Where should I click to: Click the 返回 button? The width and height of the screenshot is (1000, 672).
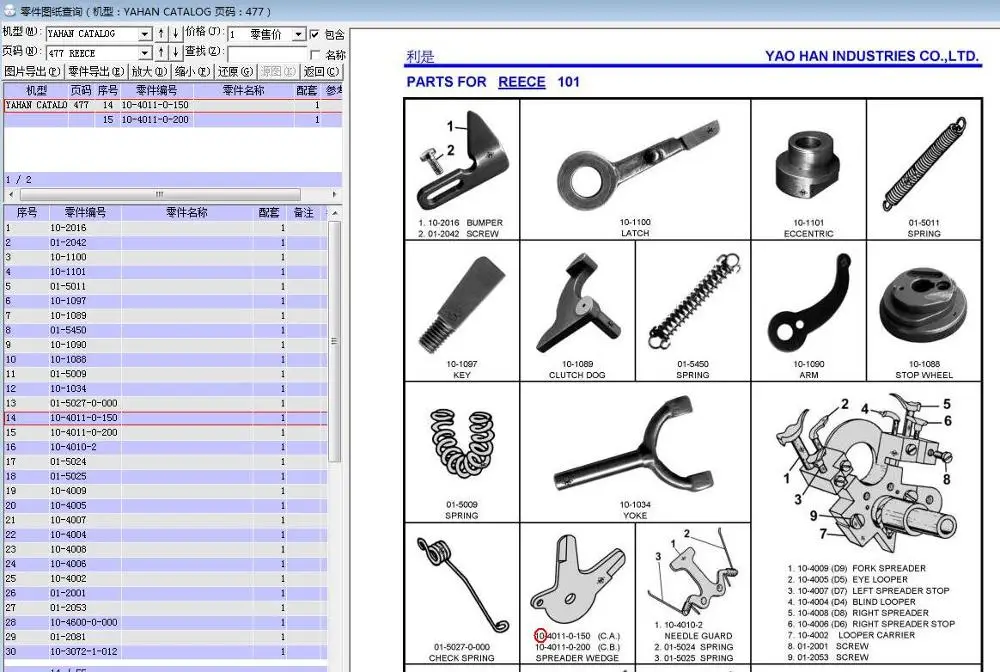(321, 71)
